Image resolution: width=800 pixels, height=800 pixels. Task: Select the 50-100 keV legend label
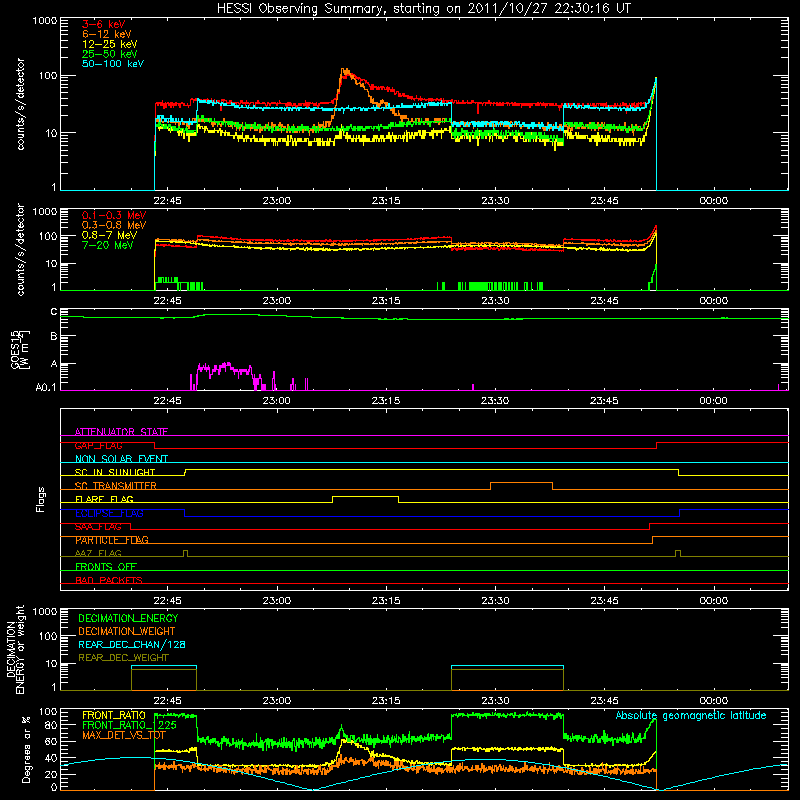pyautogui.click(x=113, y=64)
